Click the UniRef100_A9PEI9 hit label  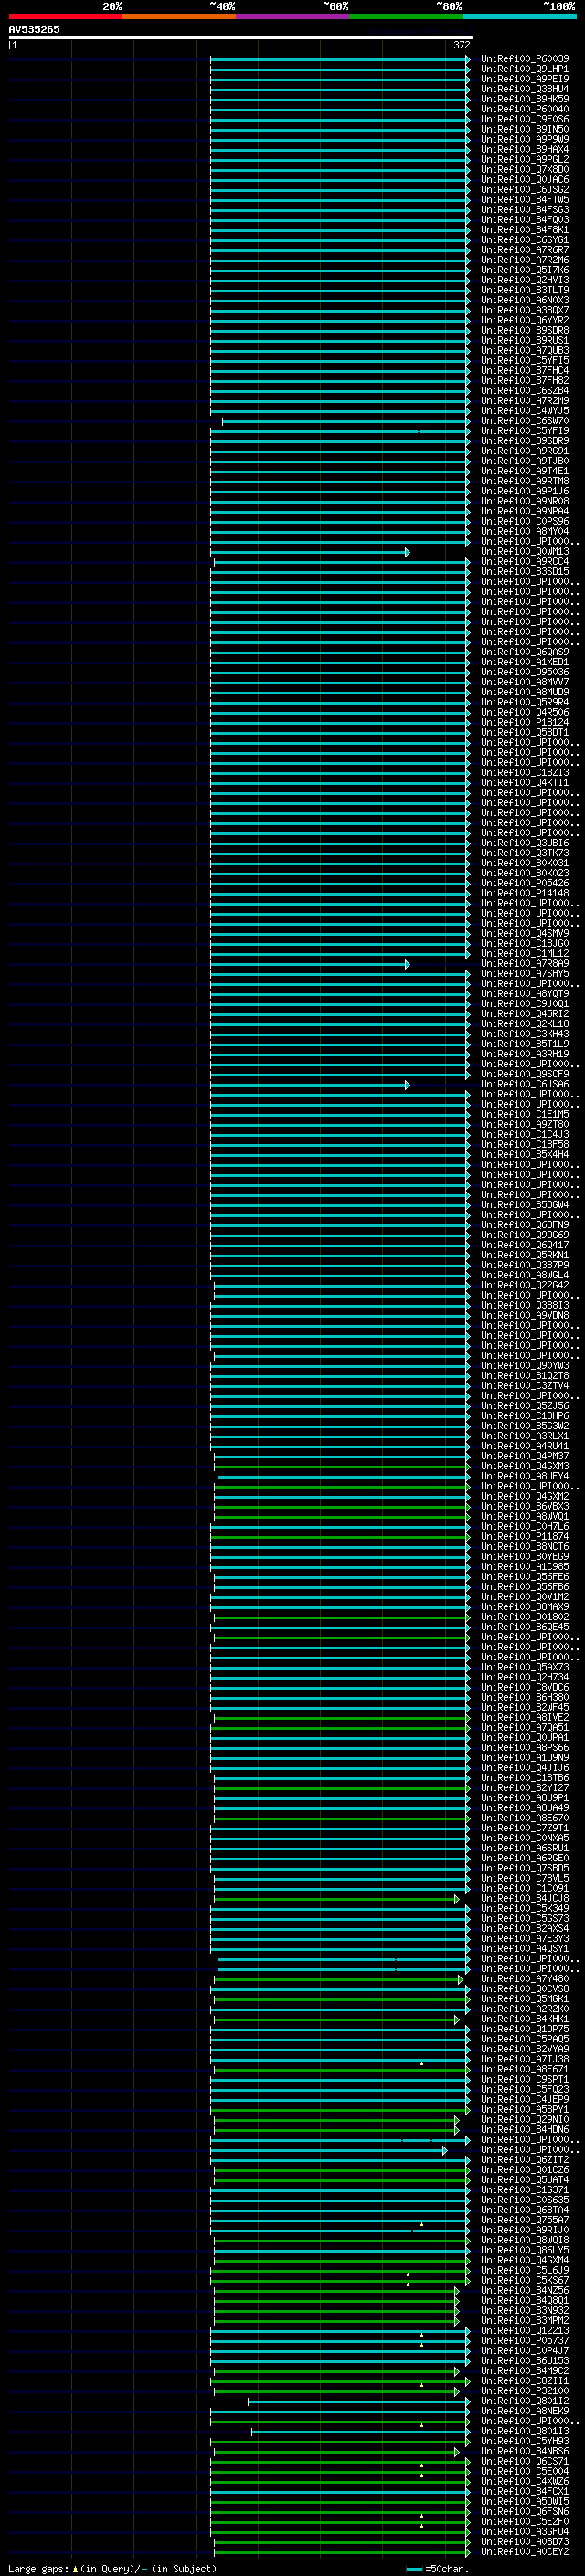pos(525,79)
